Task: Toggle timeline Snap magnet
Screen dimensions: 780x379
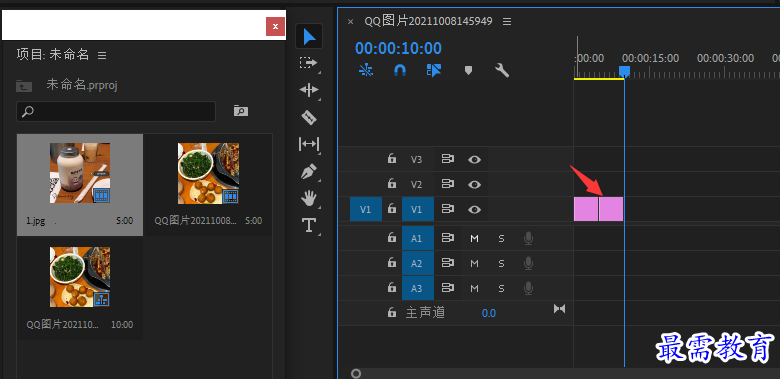Action: [x=400, y=71]
